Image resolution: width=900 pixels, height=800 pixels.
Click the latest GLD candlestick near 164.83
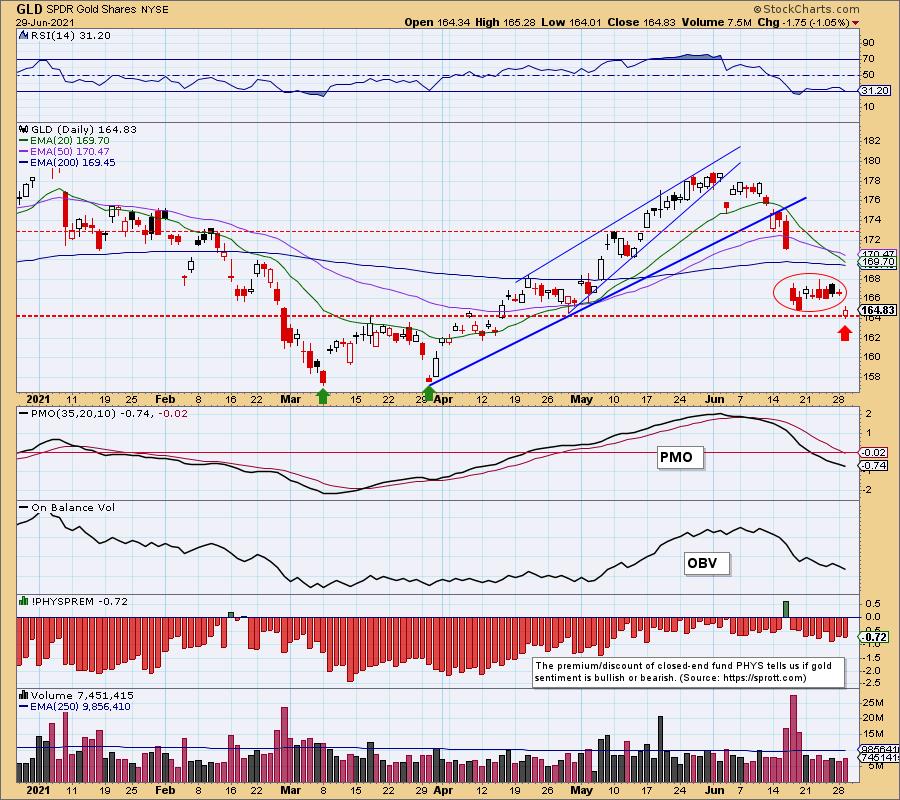[x=845, y=312]
